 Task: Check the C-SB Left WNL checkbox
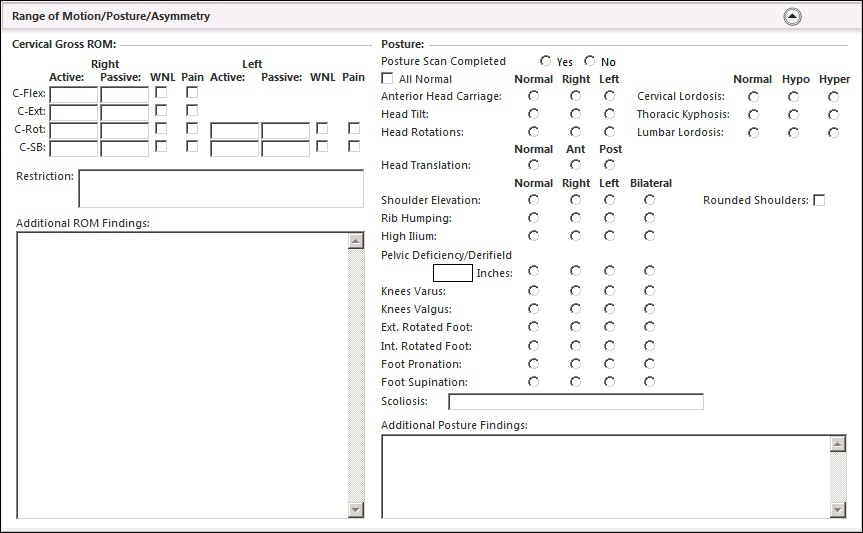point(322,146)
